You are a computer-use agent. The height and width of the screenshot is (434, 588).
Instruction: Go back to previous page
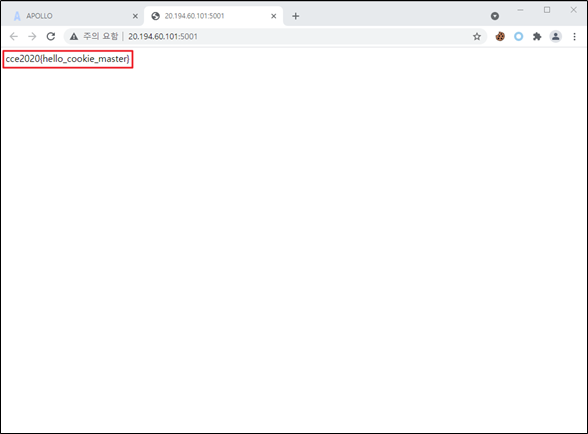(14, 36)
